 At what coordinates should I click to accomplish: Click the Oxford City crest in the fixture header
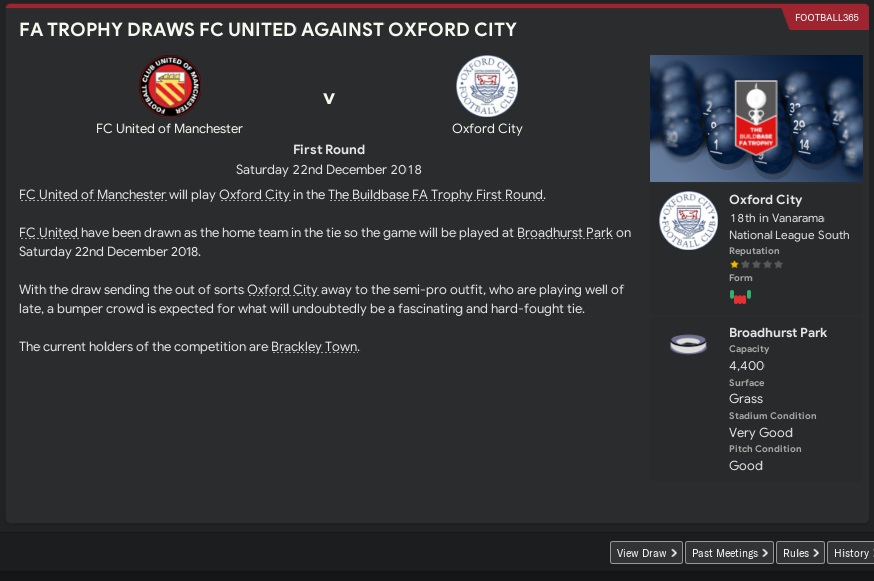tap(487, 86)
